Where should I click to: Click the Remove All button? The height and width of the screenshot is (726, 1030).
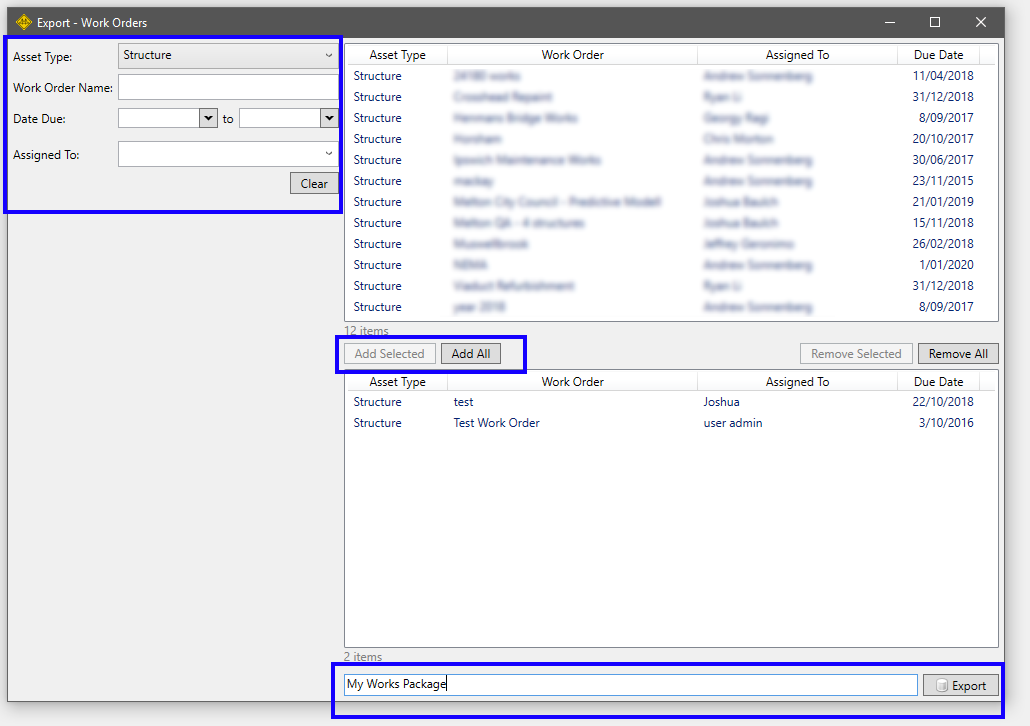tap(958, 354)
